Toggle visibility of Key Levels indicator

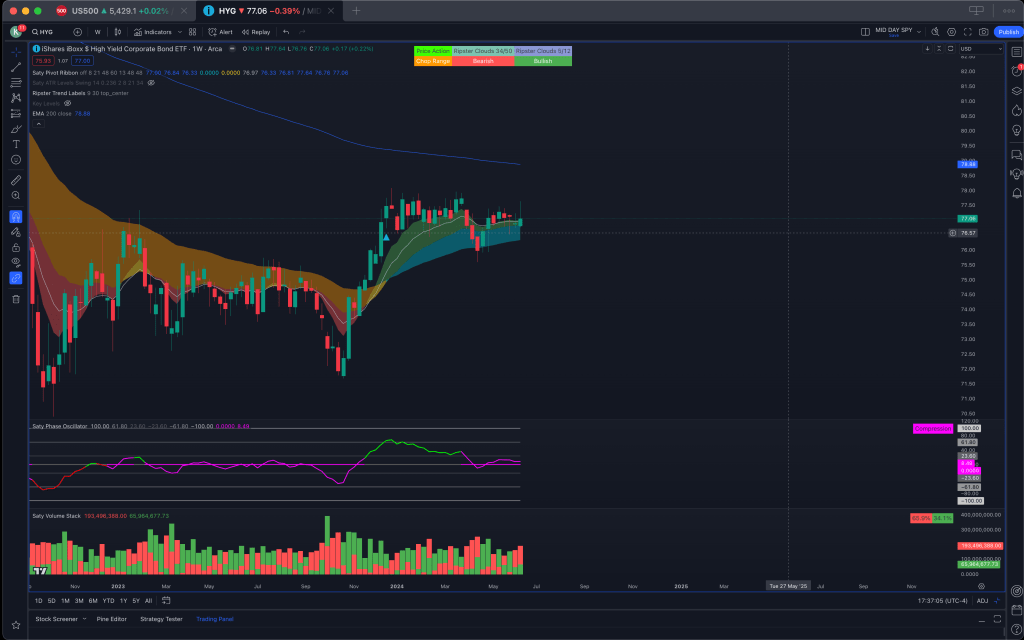coord(68,103)
